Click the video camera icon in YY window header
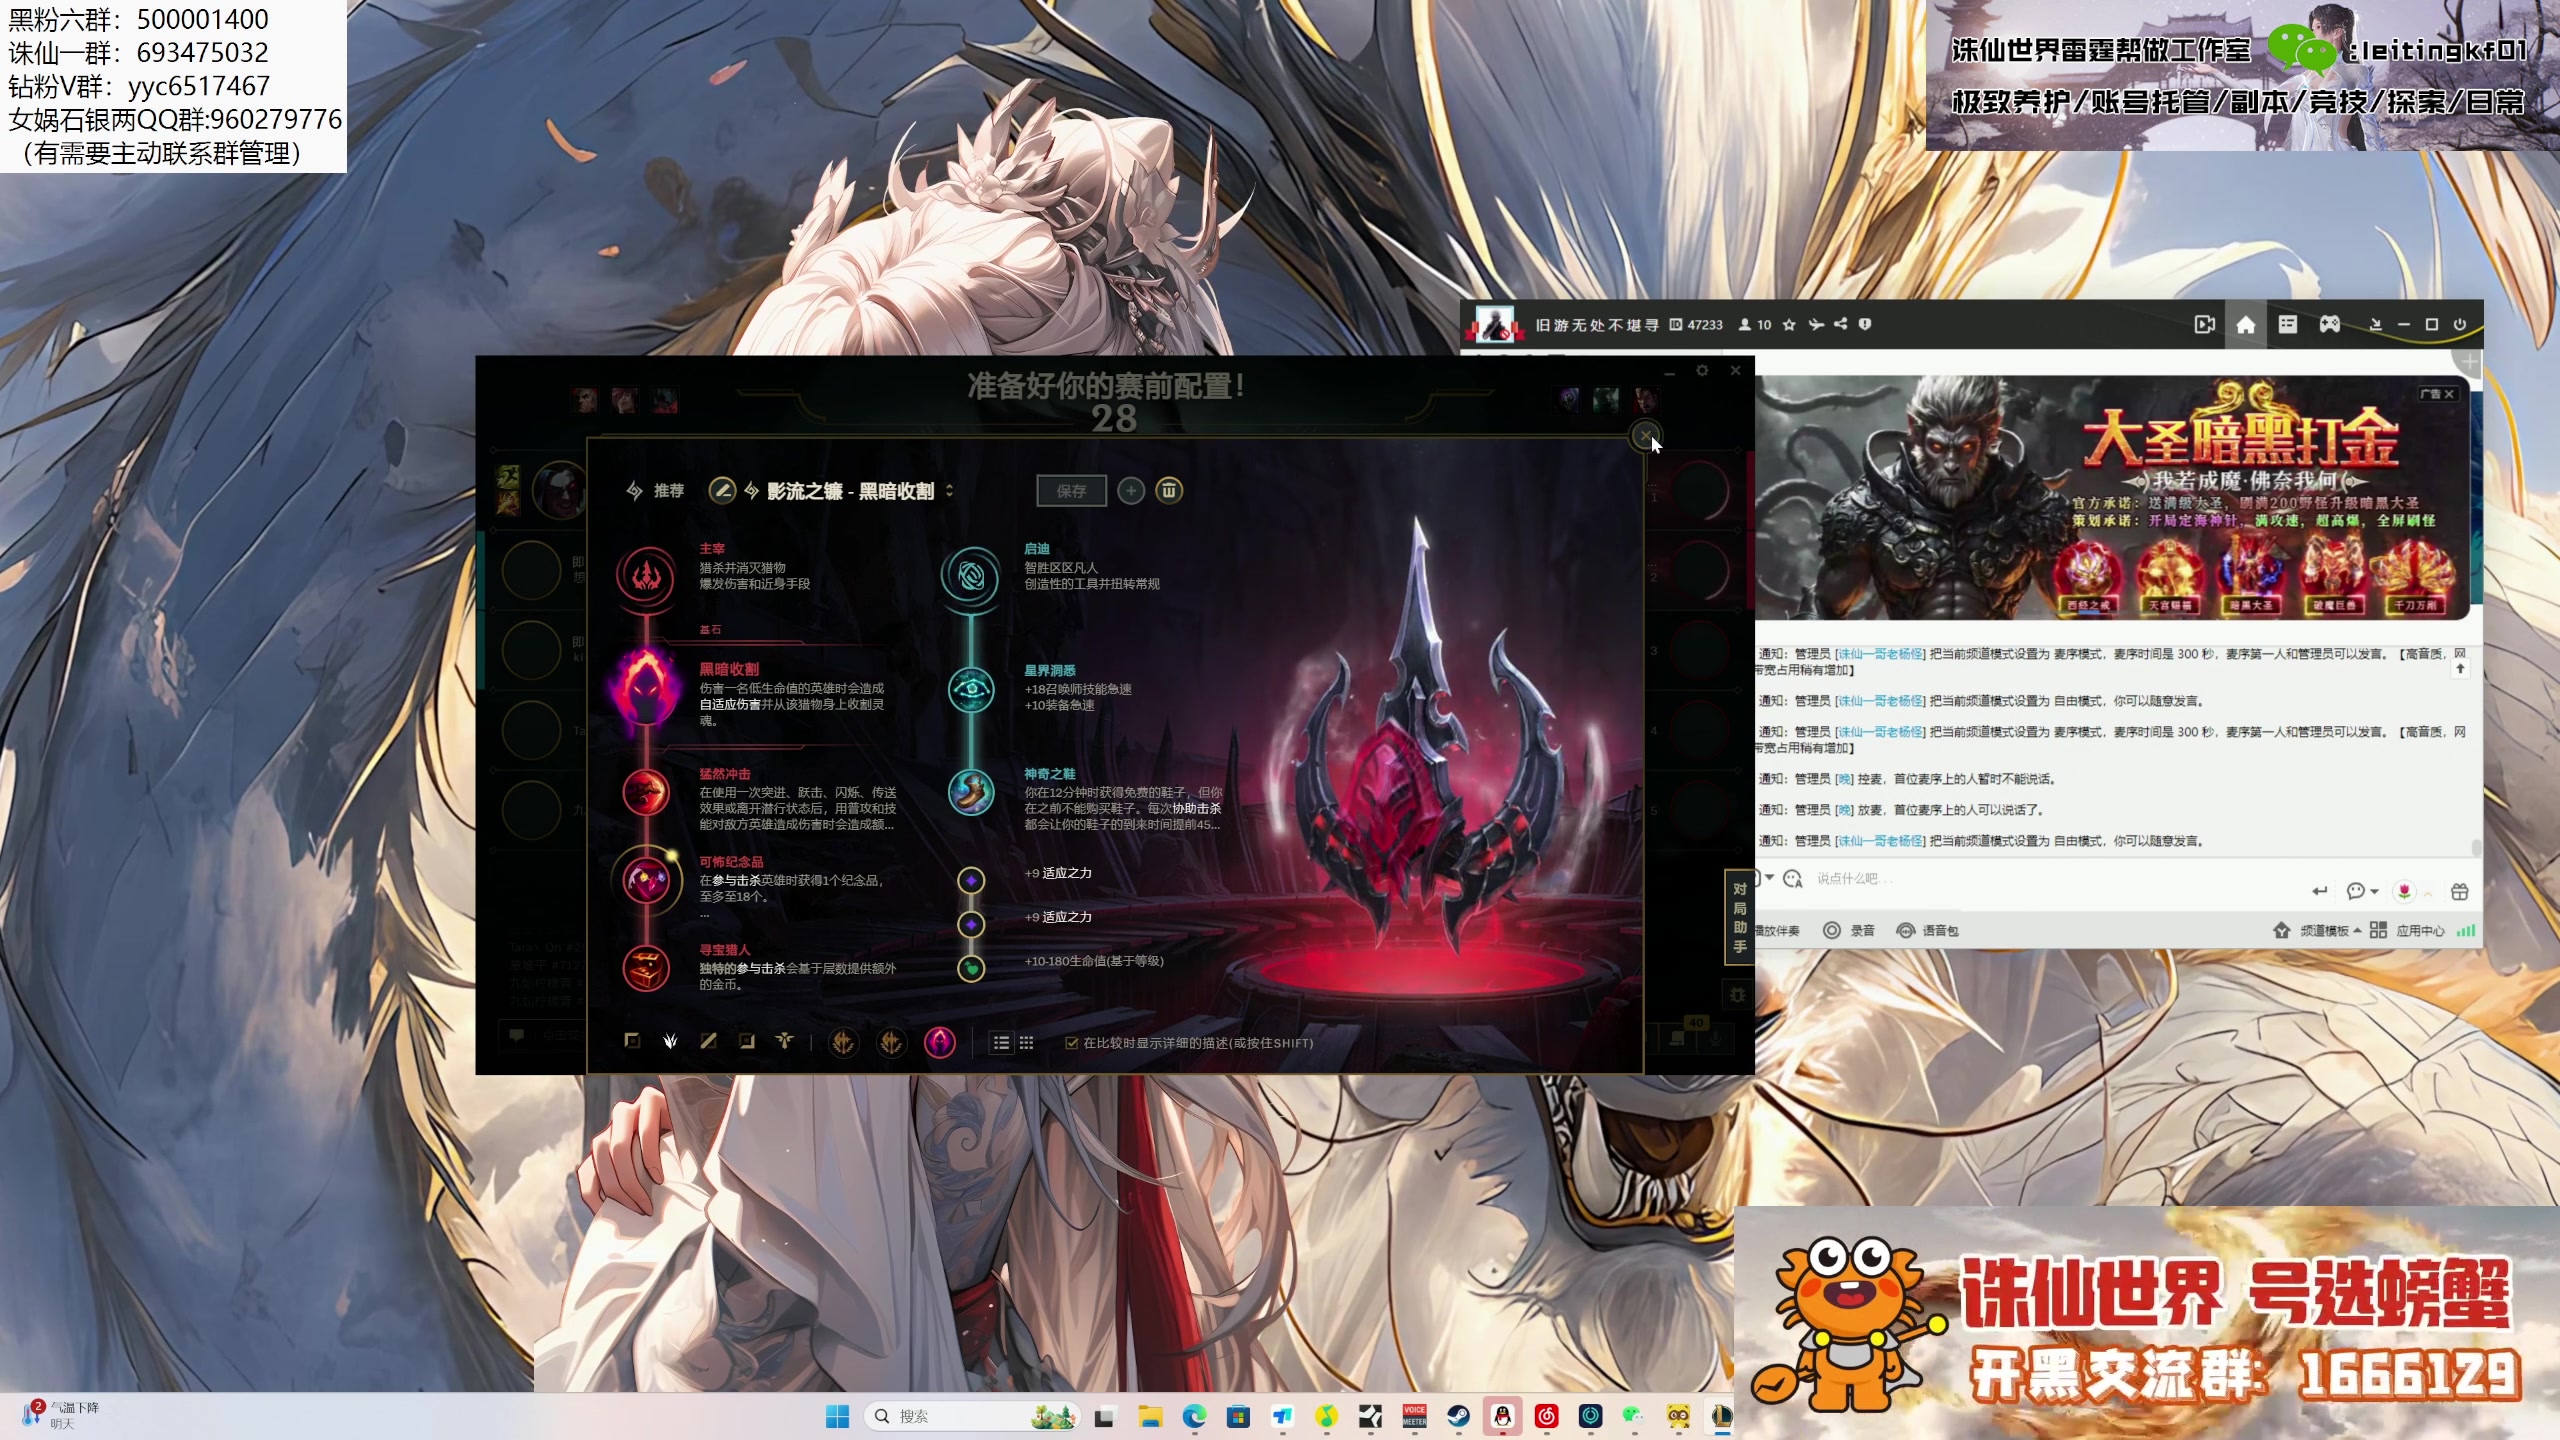This screenshot has width=2560, height=1440. [x=2204, y=325]
